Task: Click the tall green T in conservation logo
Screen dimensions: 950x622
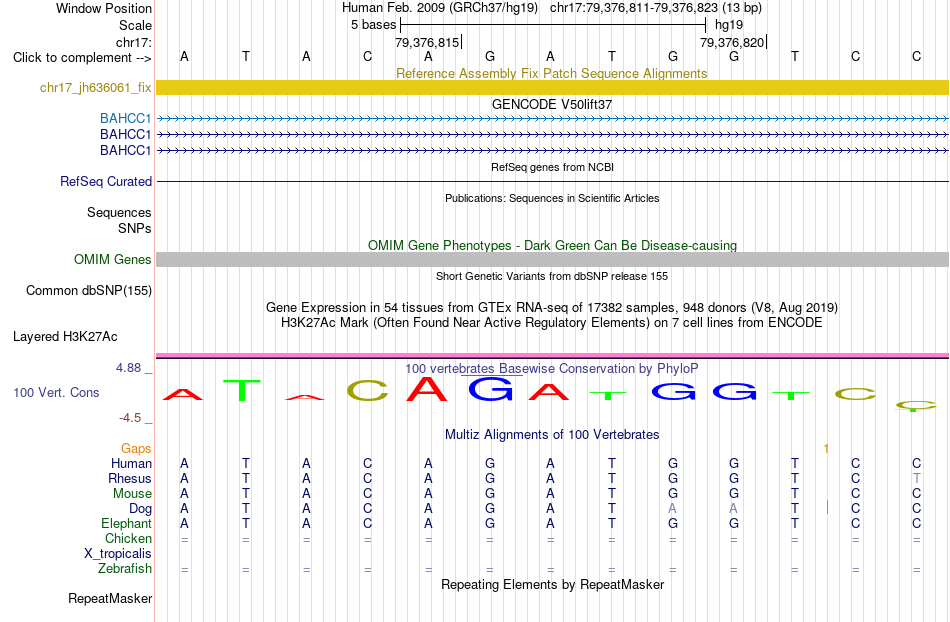Action: (x=242, y=390)
